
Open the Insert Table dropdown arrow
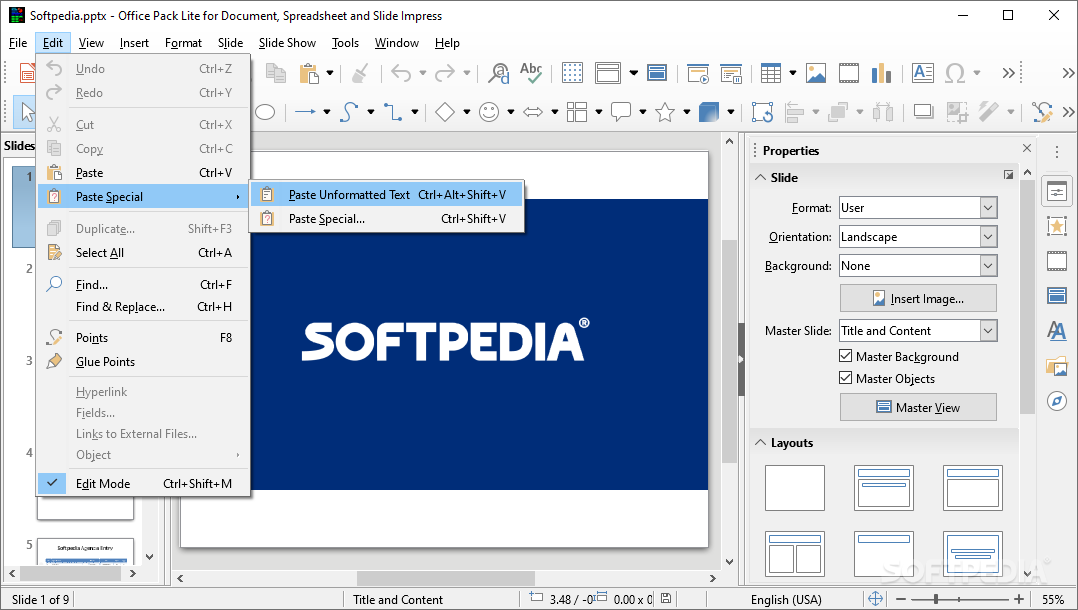pyautogui.click(x=793, y=72)
